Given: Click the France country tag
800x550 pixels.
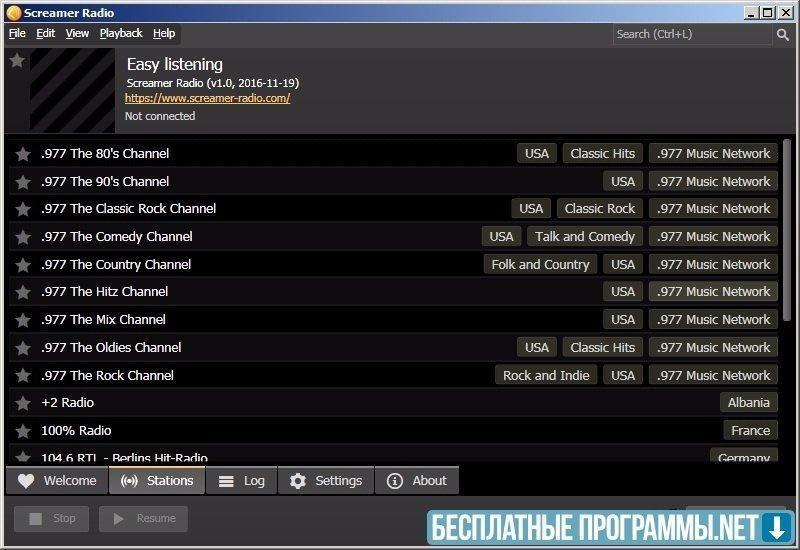Looking at the screenshot, I should (x=751, y=431).
